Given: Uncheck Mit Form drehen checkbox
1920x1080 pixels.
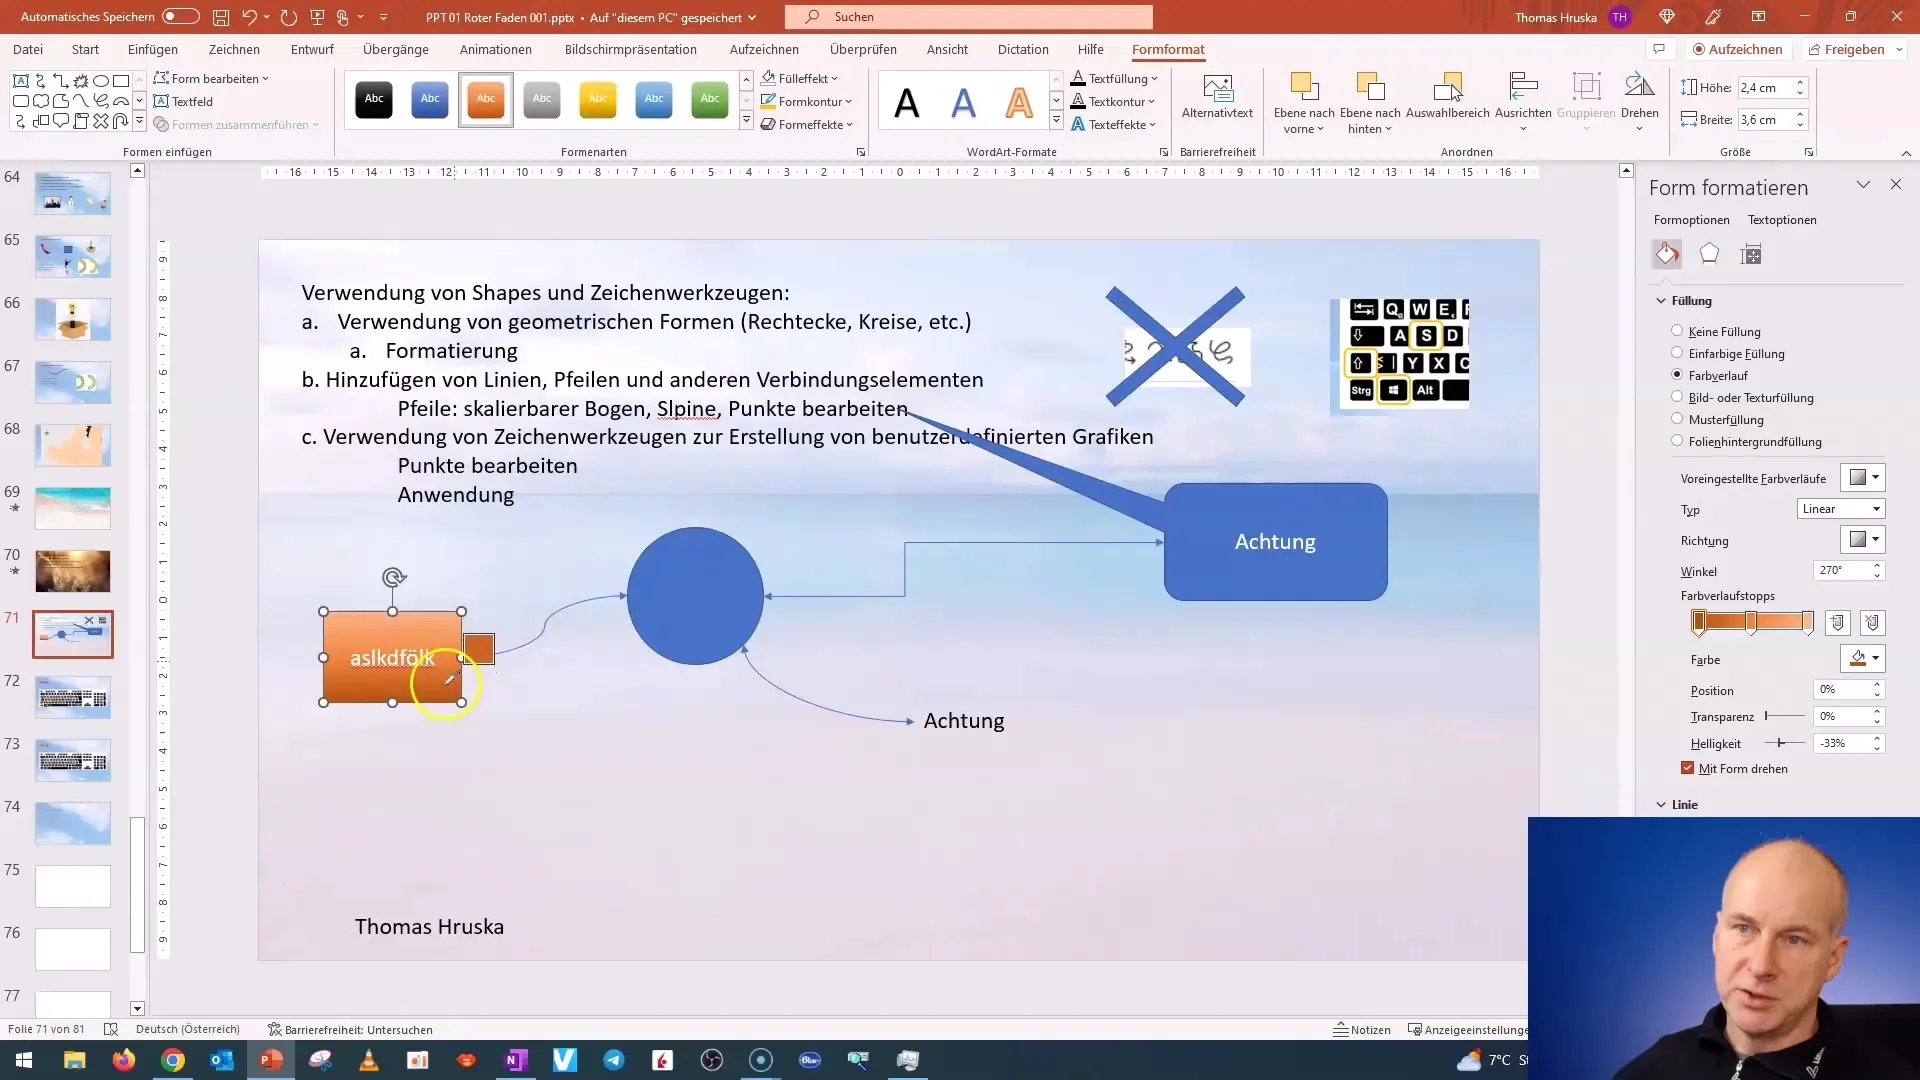Looking at the screenshot, I should click(x=1688, y=768).
